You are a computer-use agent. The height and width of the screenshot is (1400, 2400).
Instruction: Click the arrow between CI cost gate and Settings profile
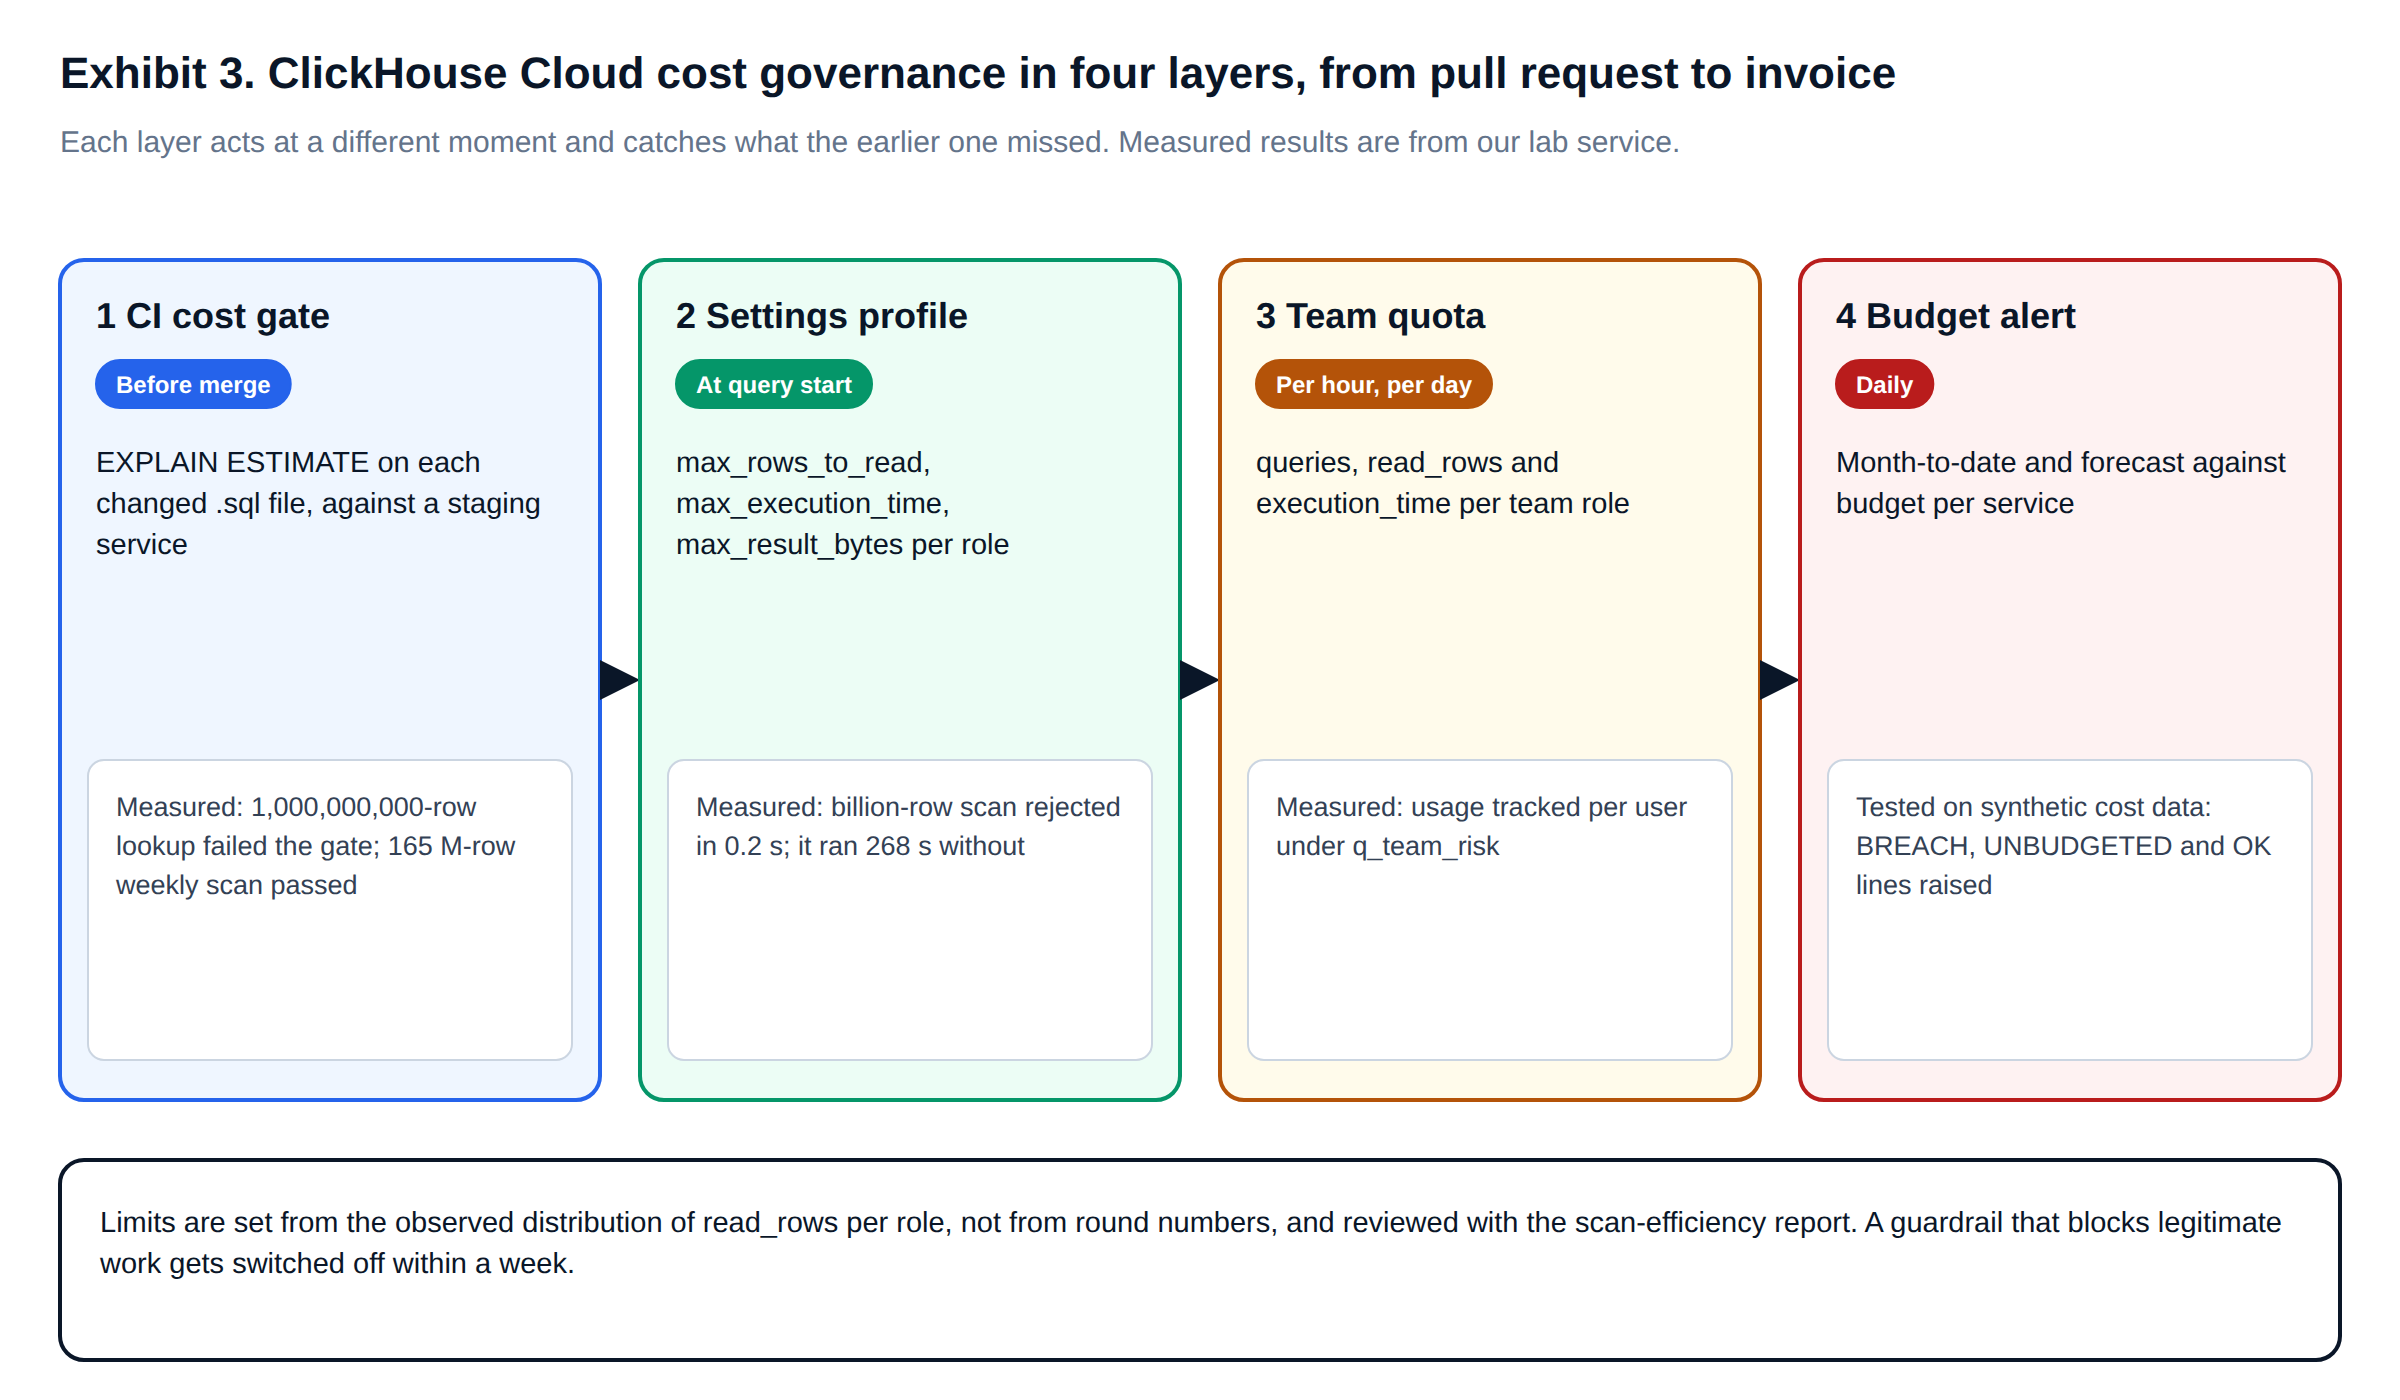pyautogui.click(x=619, y=680)
